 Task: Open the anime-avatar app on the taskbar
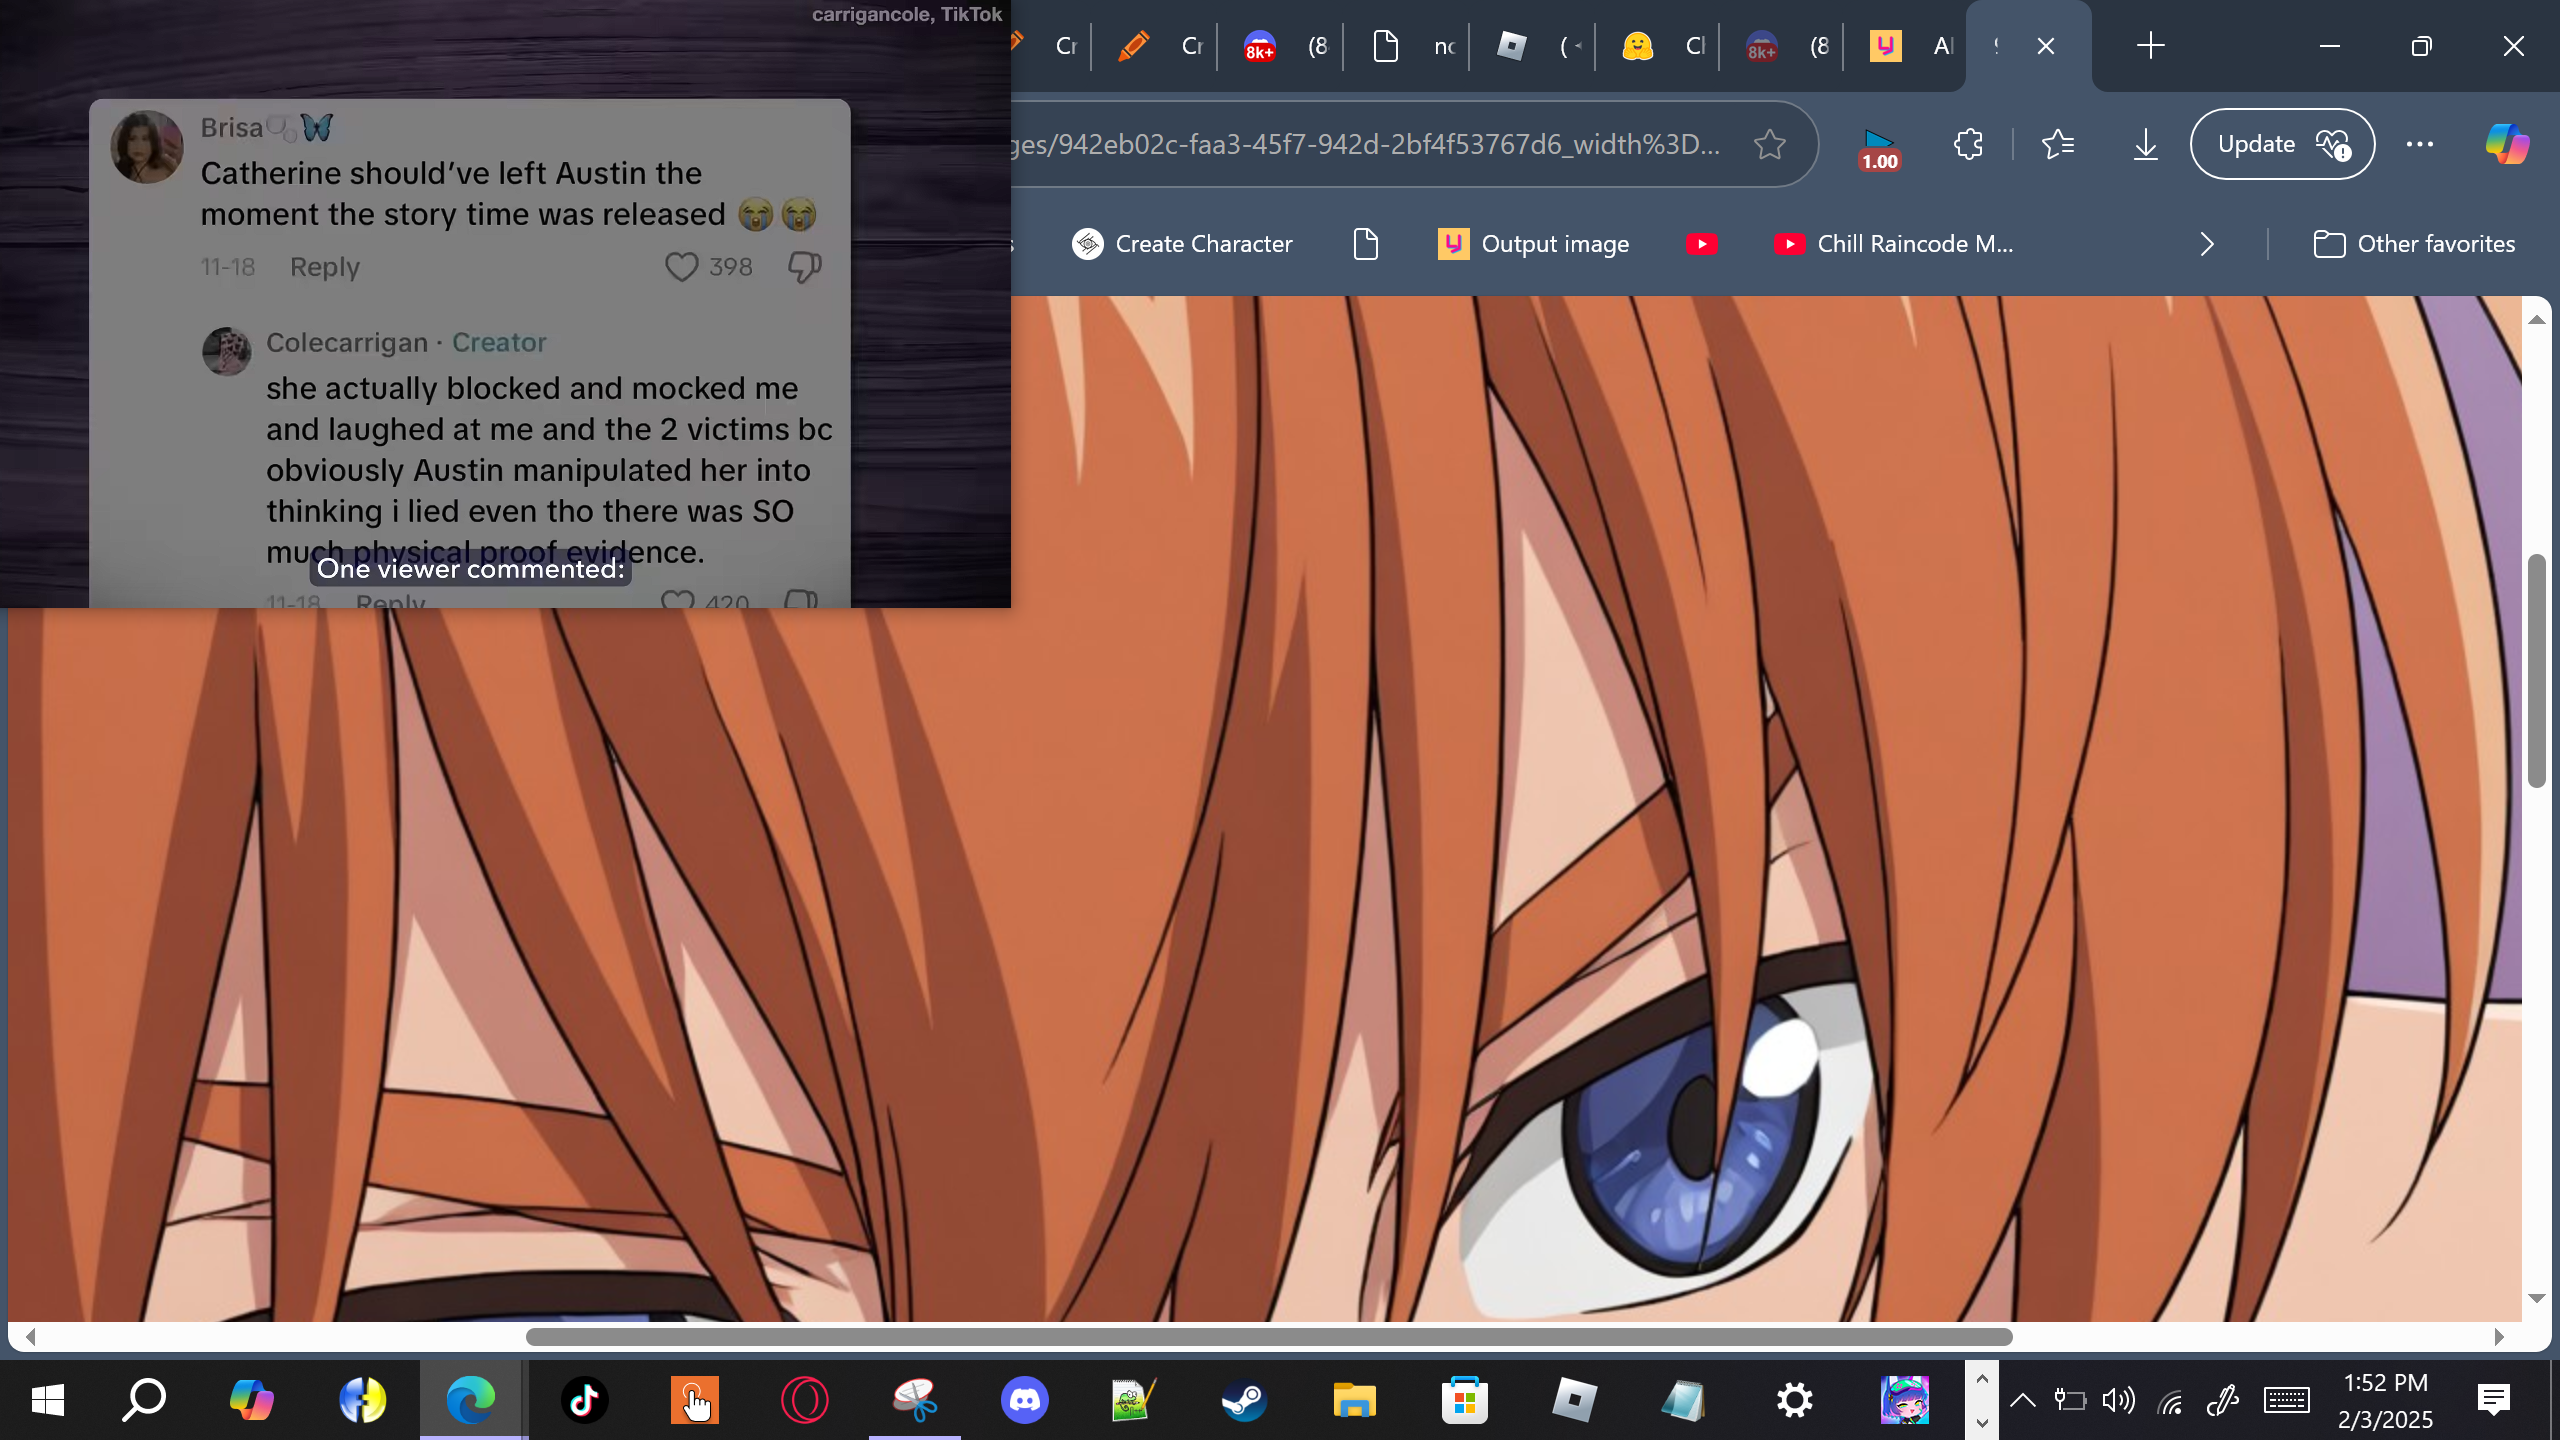(1904, 1400)
